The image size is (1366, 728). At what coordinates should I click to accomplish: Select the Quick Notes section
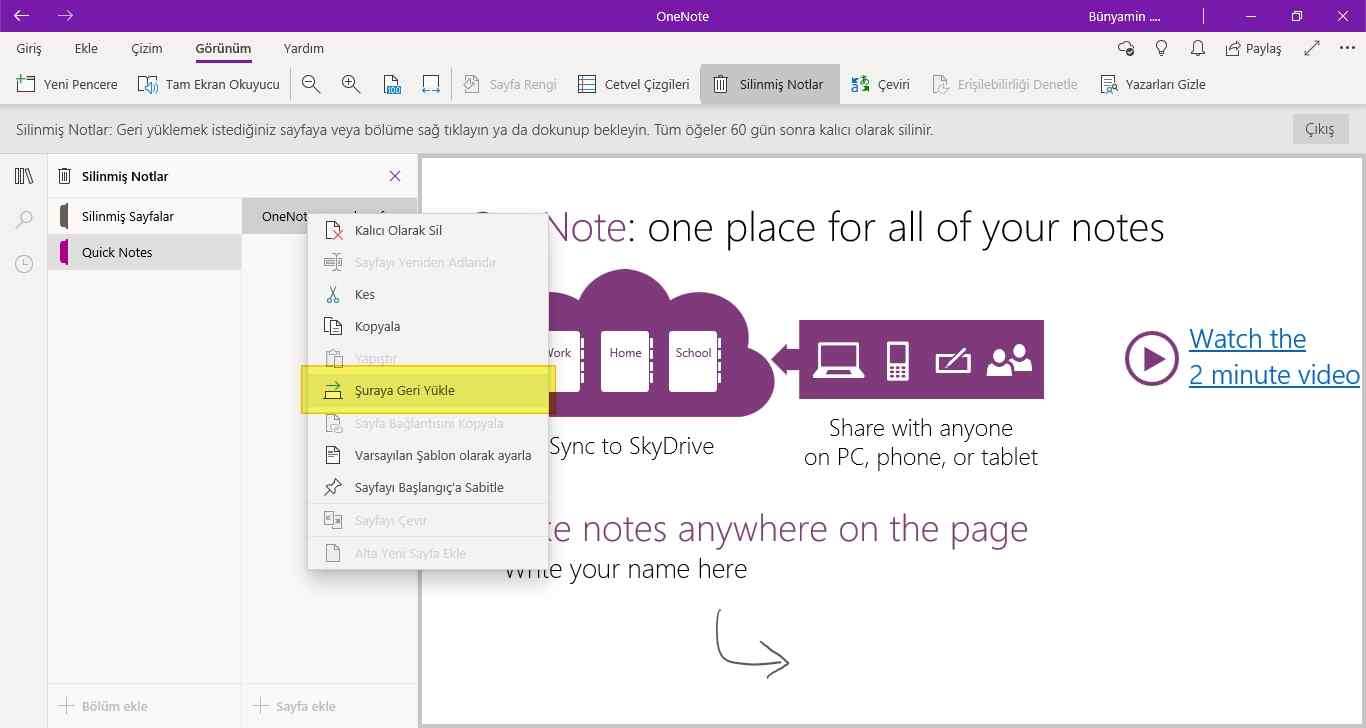pos(144,252)
